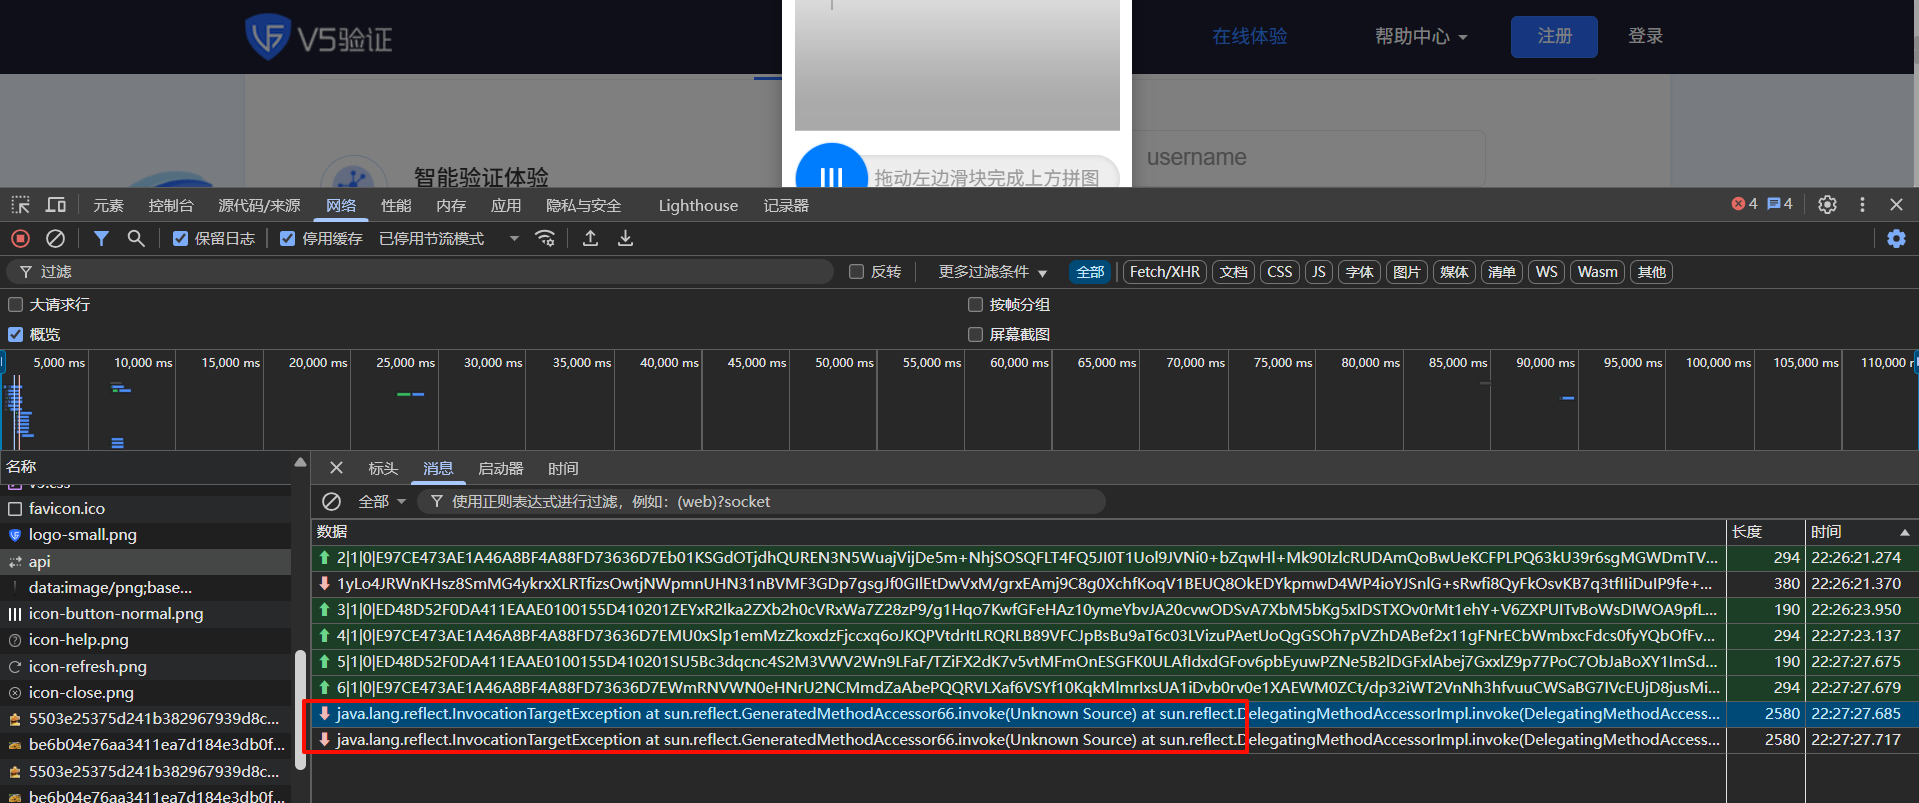The height and width of the screenshot is (803, 1919).
Task: Switch to 源代码/来源 tab
Action: pos(259,206)
